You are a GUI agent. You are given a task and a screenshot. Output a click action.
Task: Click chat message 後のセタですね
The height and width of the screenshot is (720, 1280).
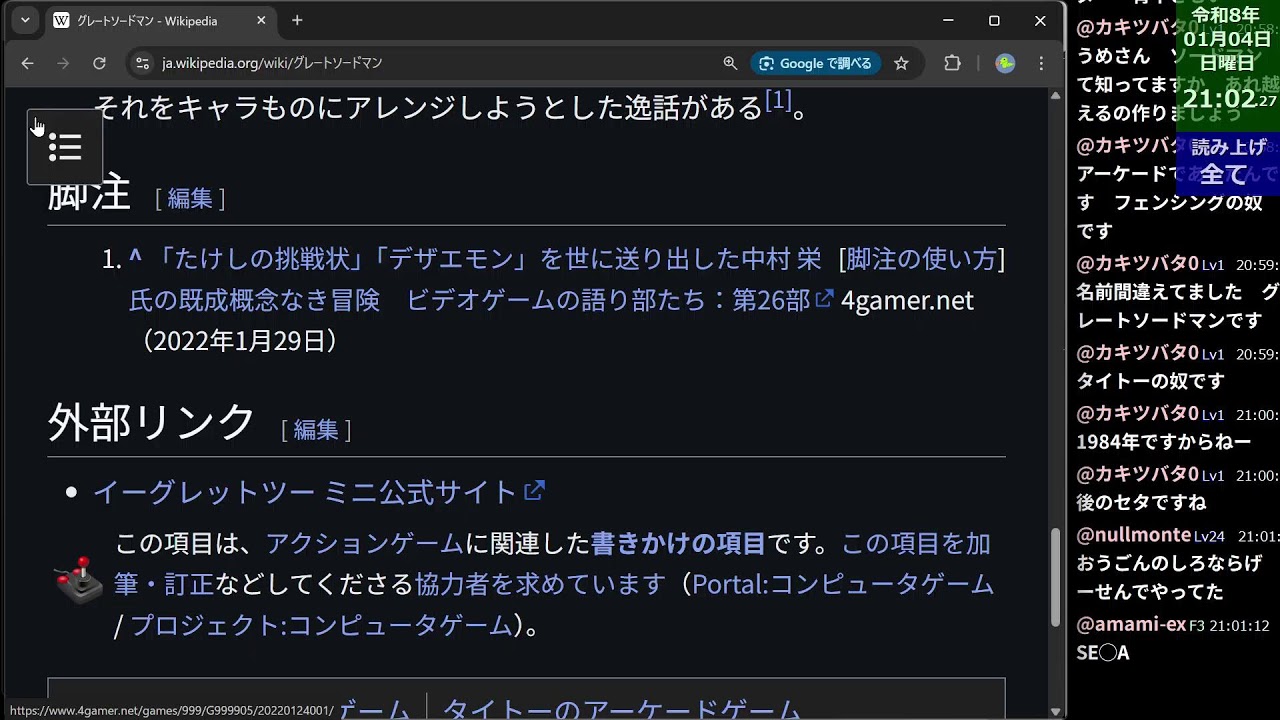coord(1141,502)
